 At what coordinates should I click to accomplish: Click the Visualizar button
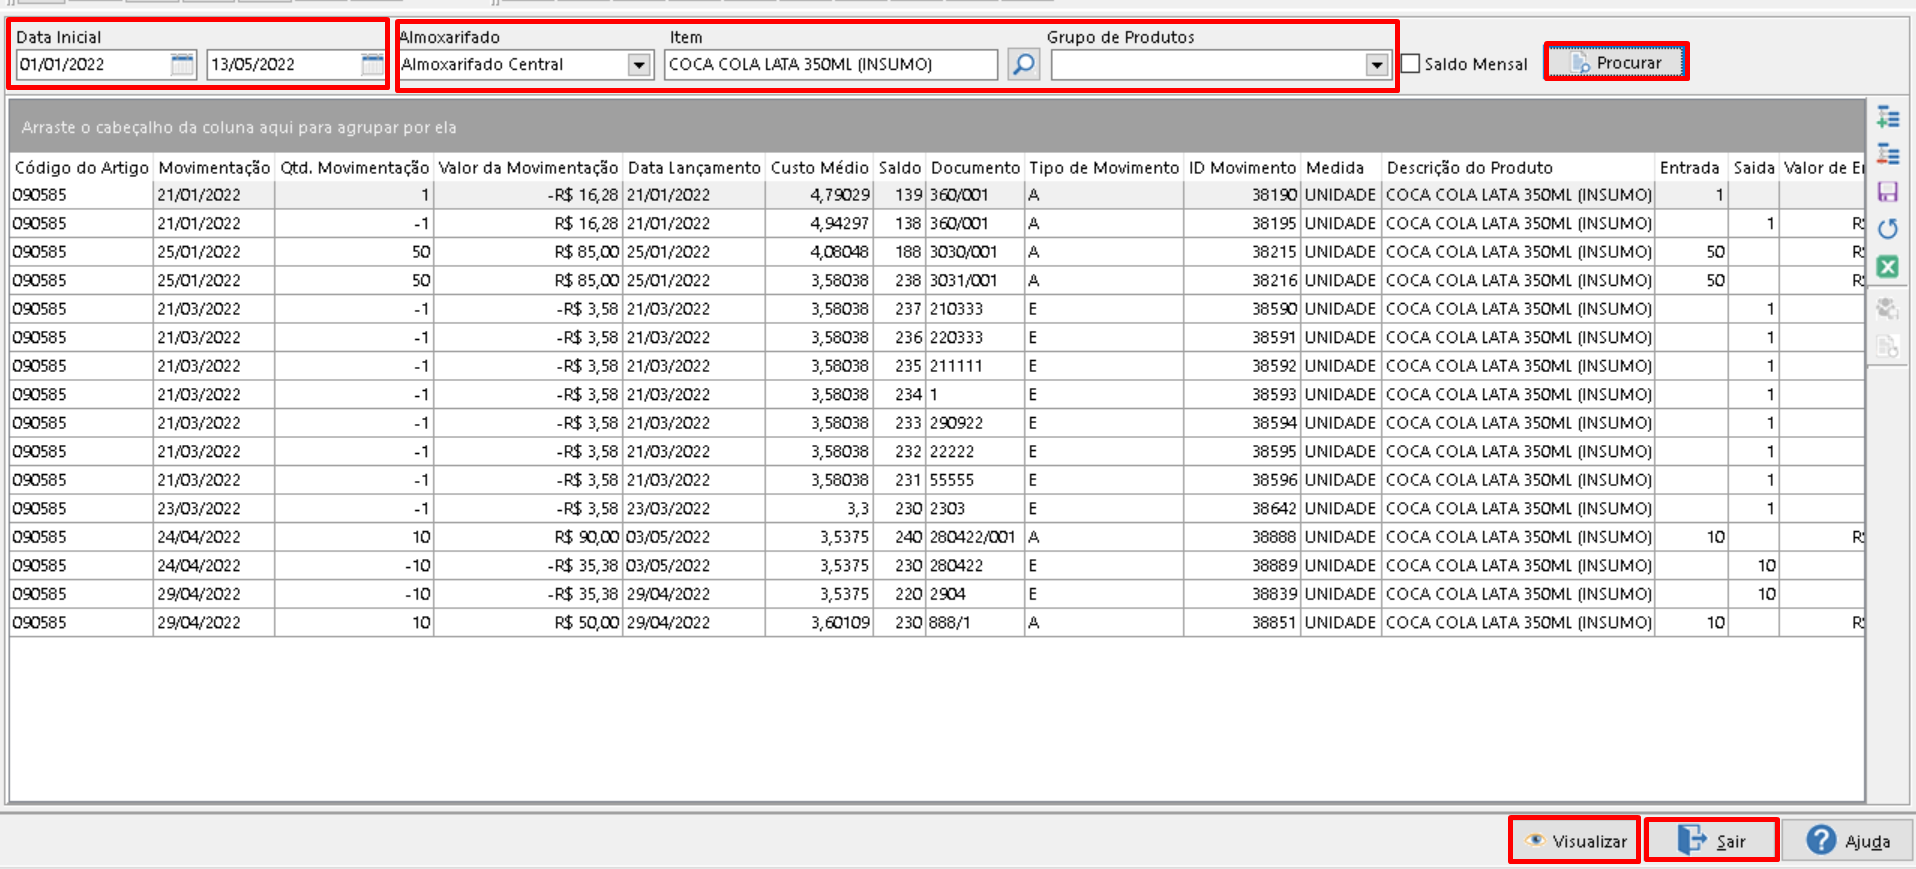tap(1574, 841)
